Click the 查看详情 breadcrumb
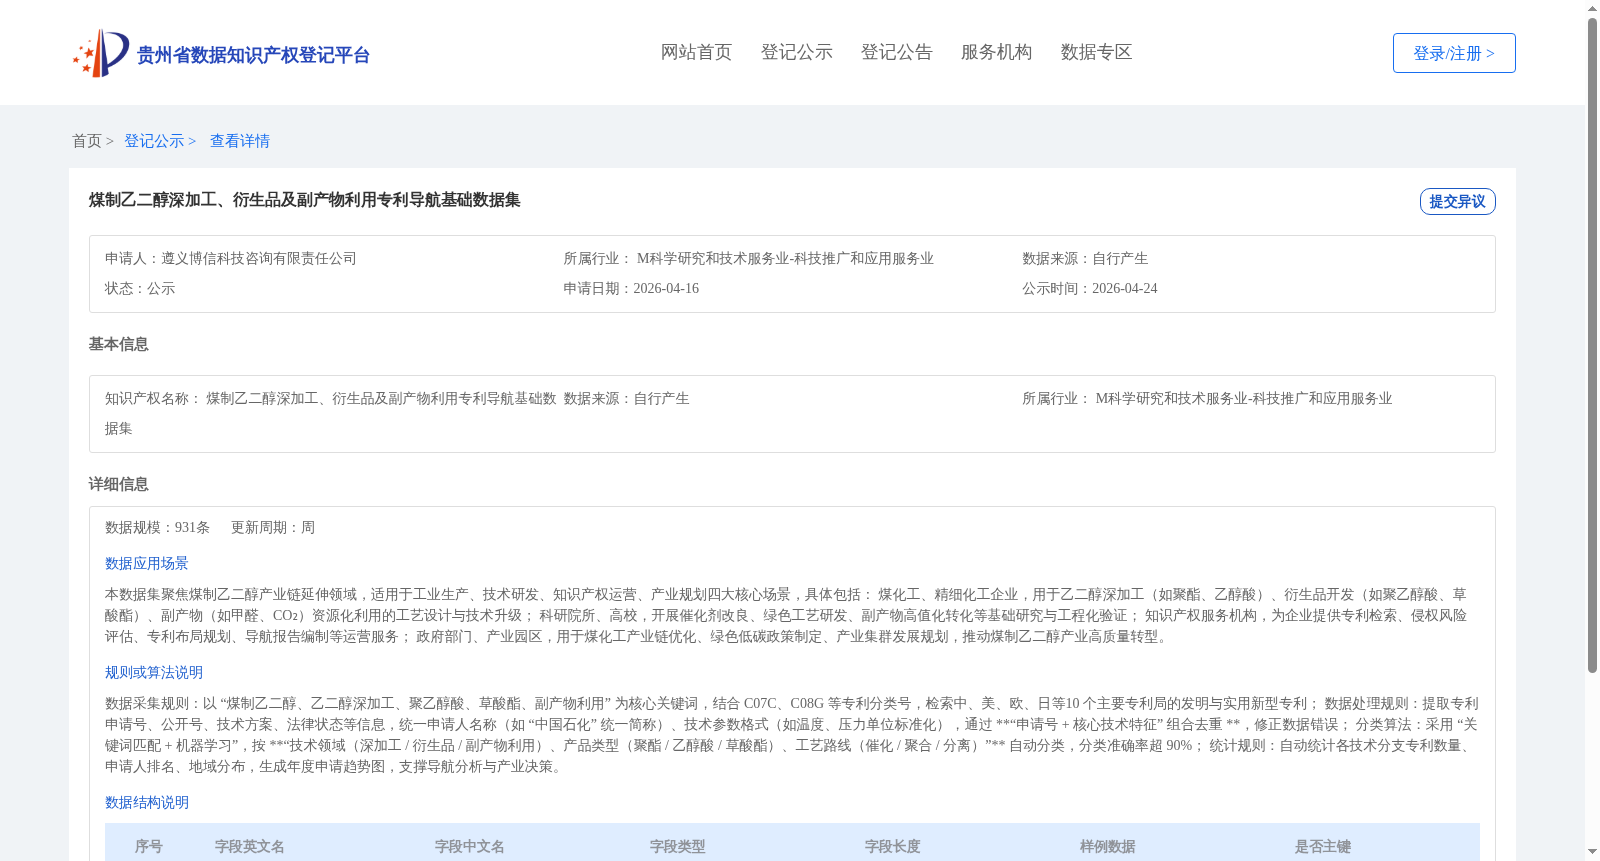 click(x=240, y=141)
